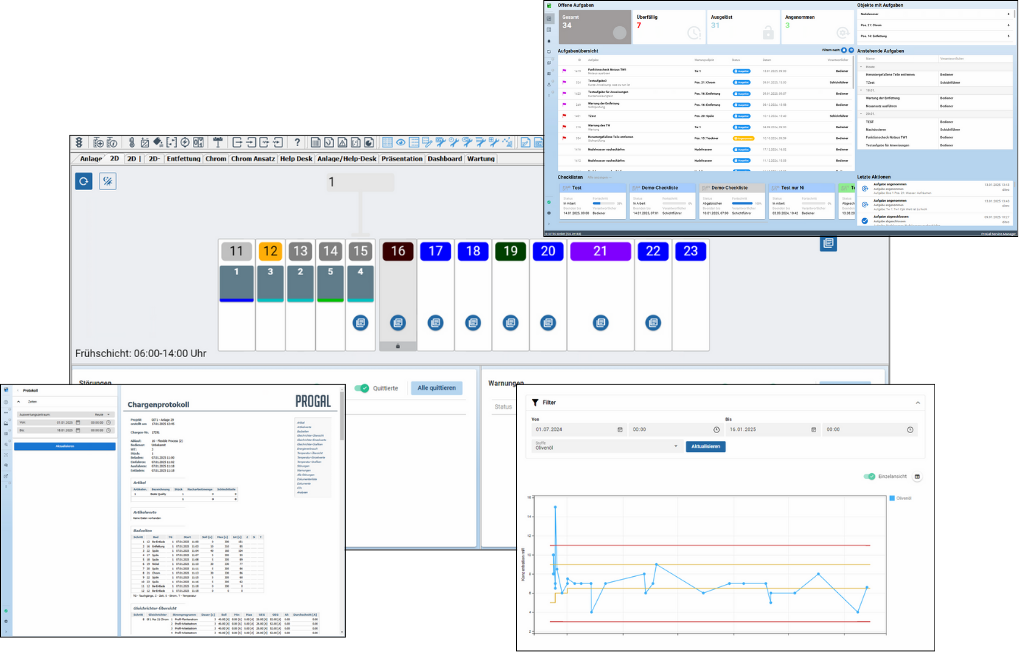Click the Aktualisieren button in the Filter panel
The width and height of the screenshot is (1019, 652).
point(705,447)
